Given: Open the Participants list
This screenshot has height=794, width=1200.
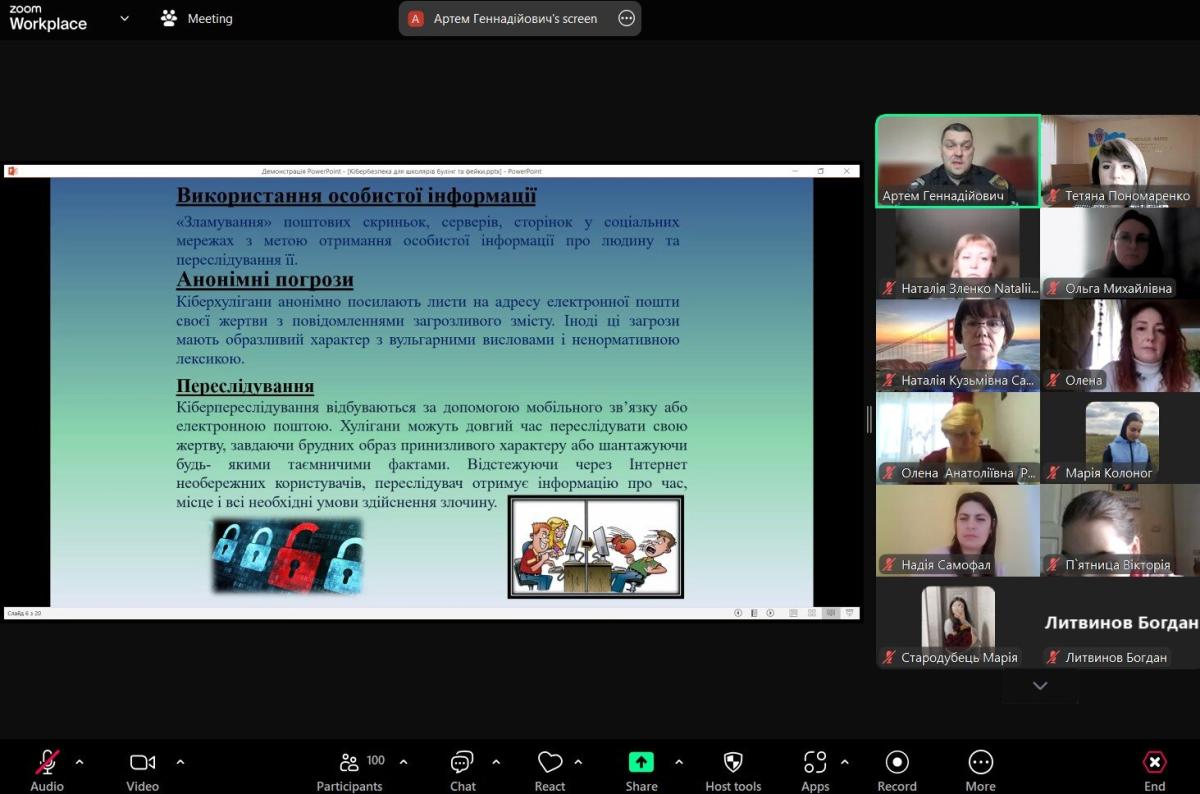Looking at the screenshot, I should (350, 768).
